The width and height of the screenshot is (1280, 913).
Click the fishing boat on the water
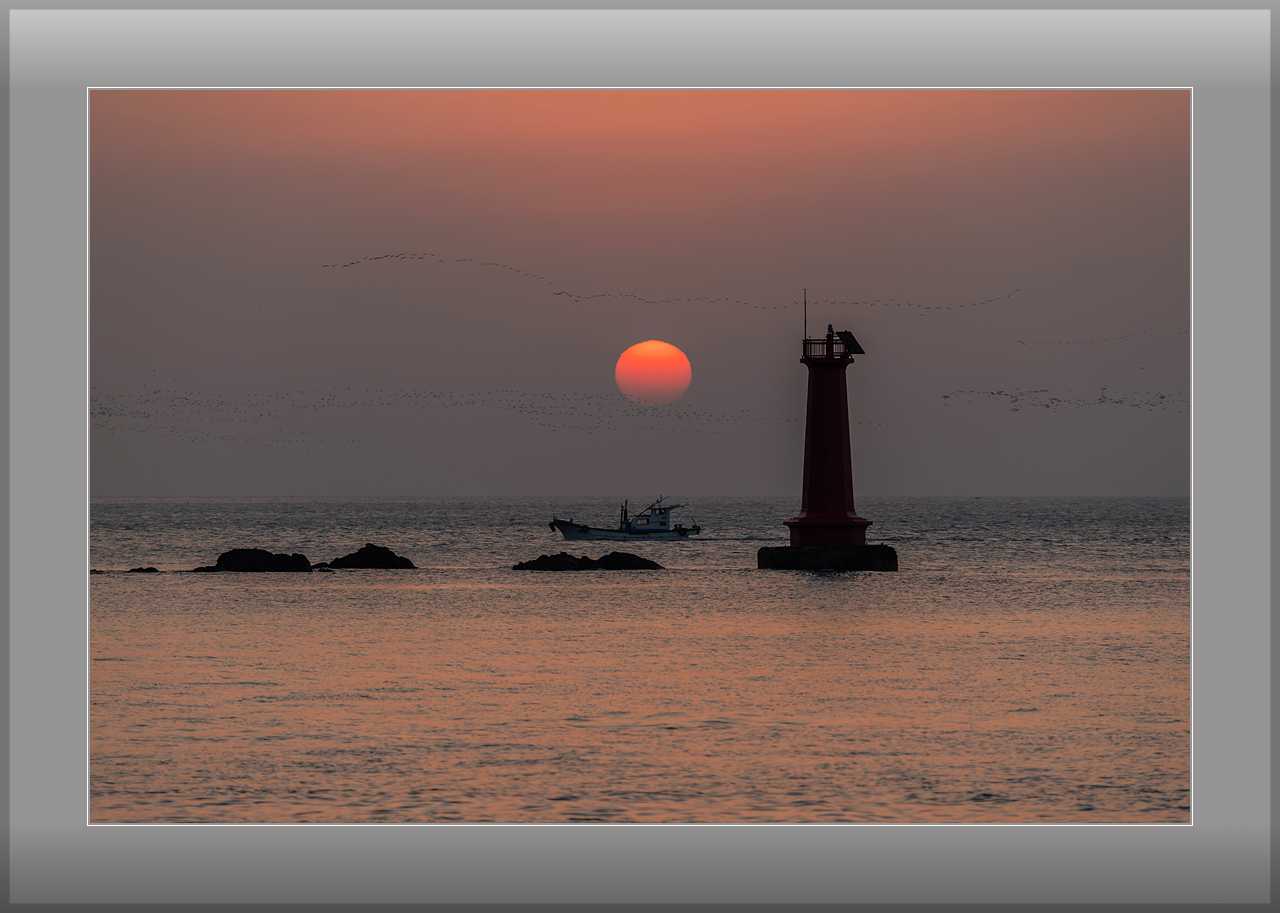coord(625,521)
